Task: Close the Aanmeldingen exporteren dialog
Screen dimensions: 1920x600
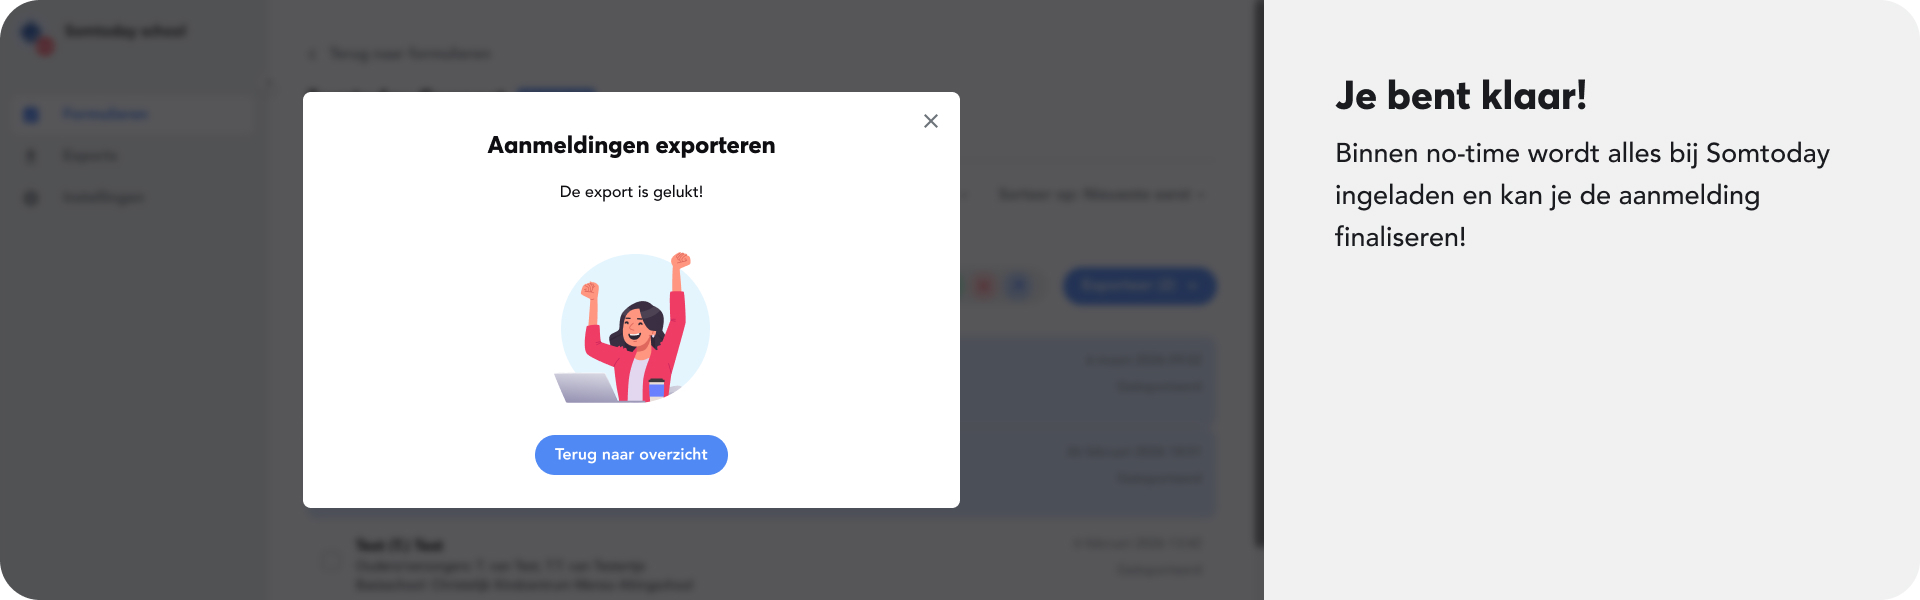Action: (931, 121)
